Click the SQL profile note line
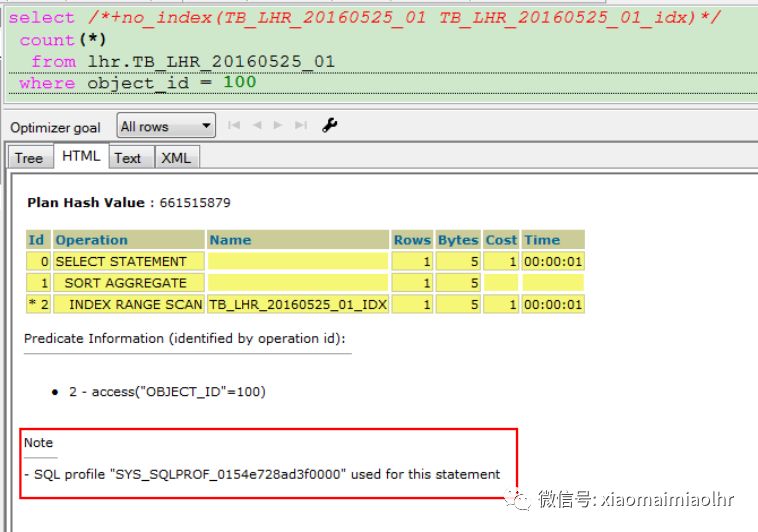The width and height of the screenshot is (758, 532). tap(262, 474)
